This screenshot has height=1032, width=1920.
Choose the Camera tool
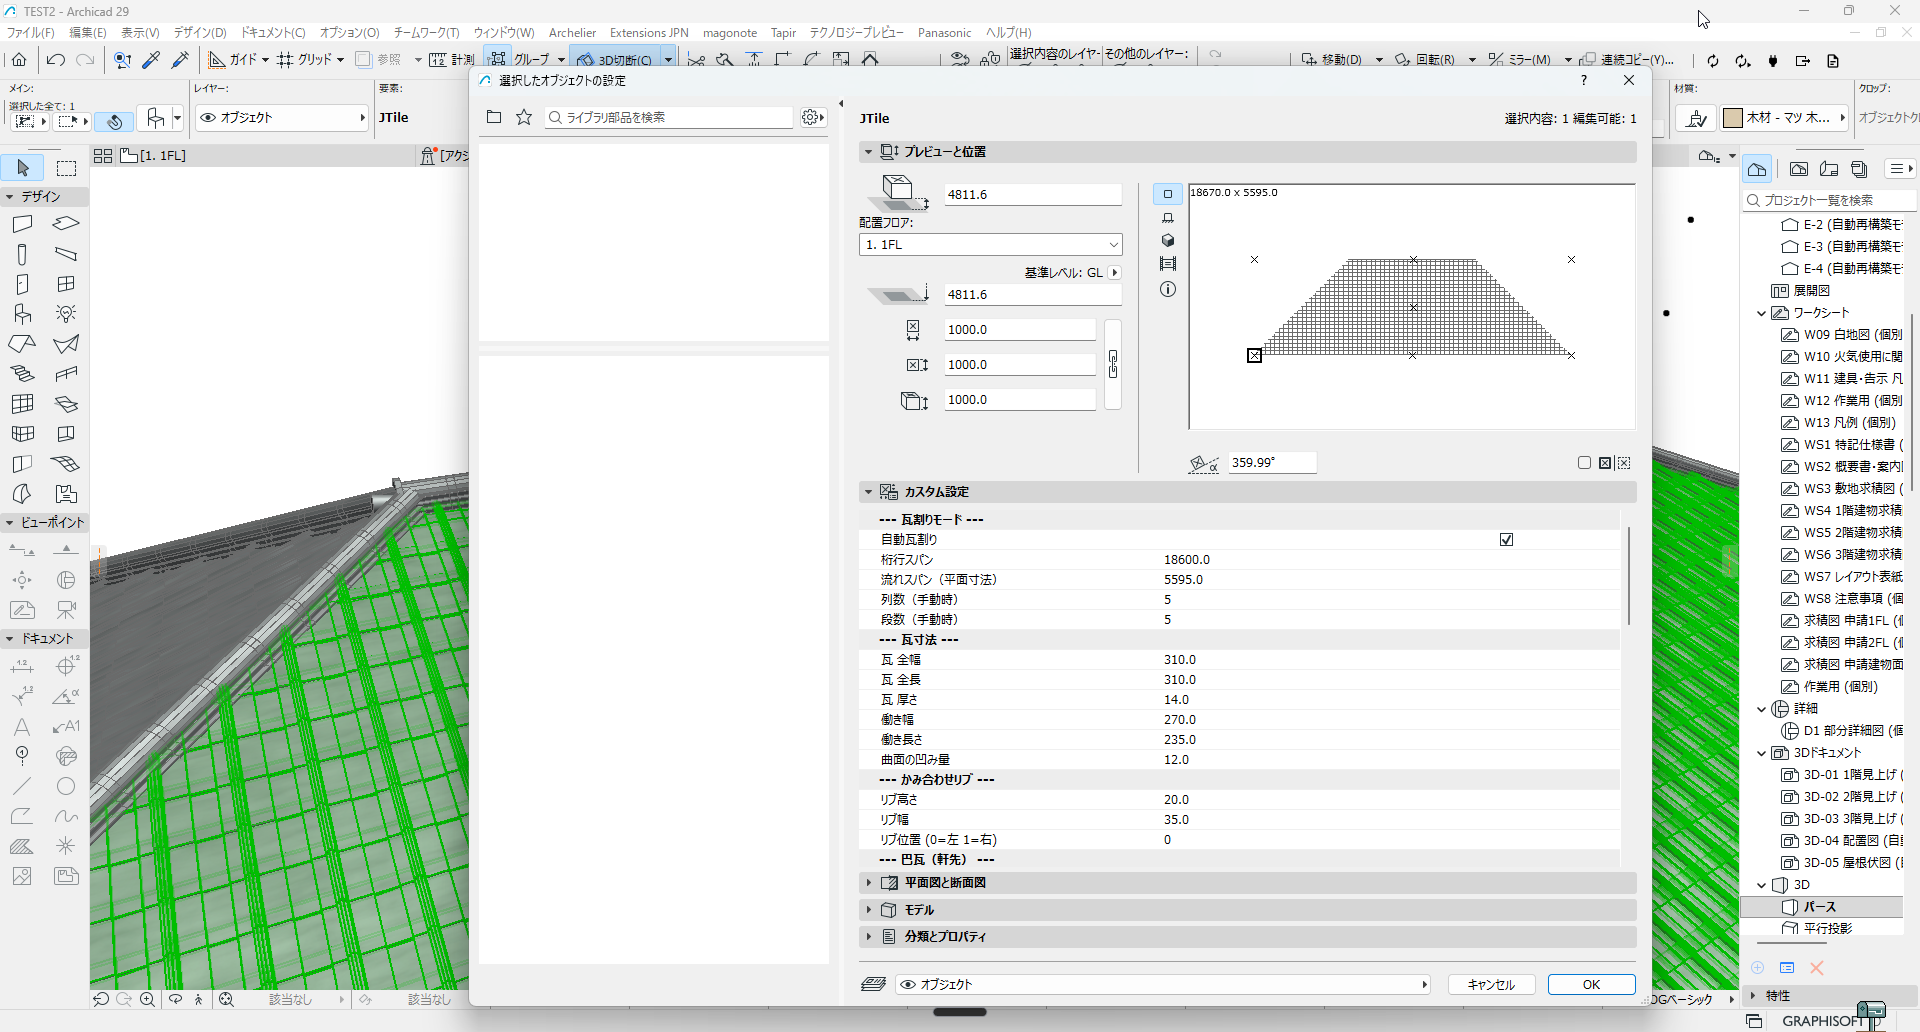coord(66,609)
